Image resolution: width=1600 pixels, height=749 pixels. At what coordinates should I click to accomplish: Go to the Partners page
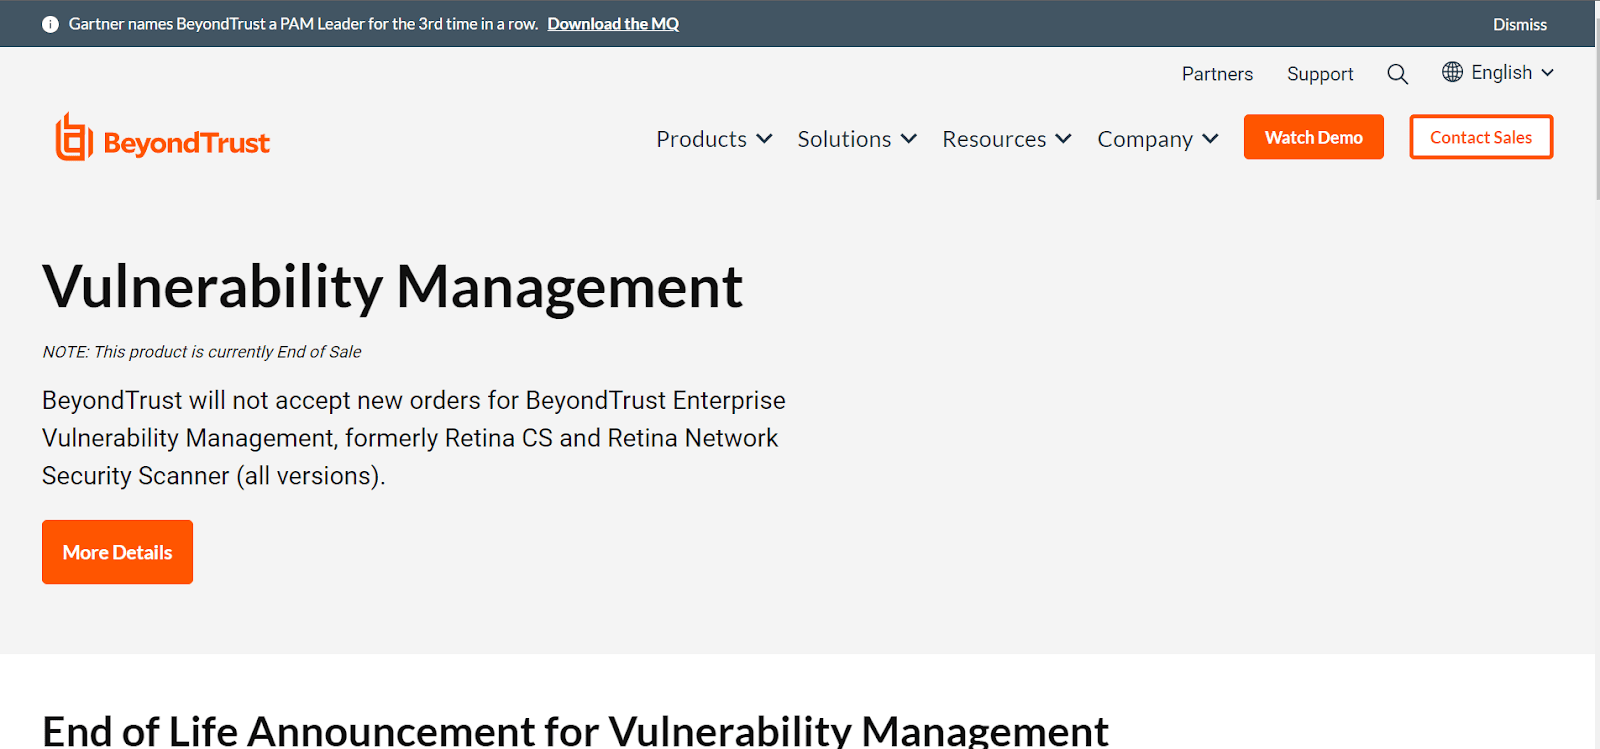[x=1217, y=74]
